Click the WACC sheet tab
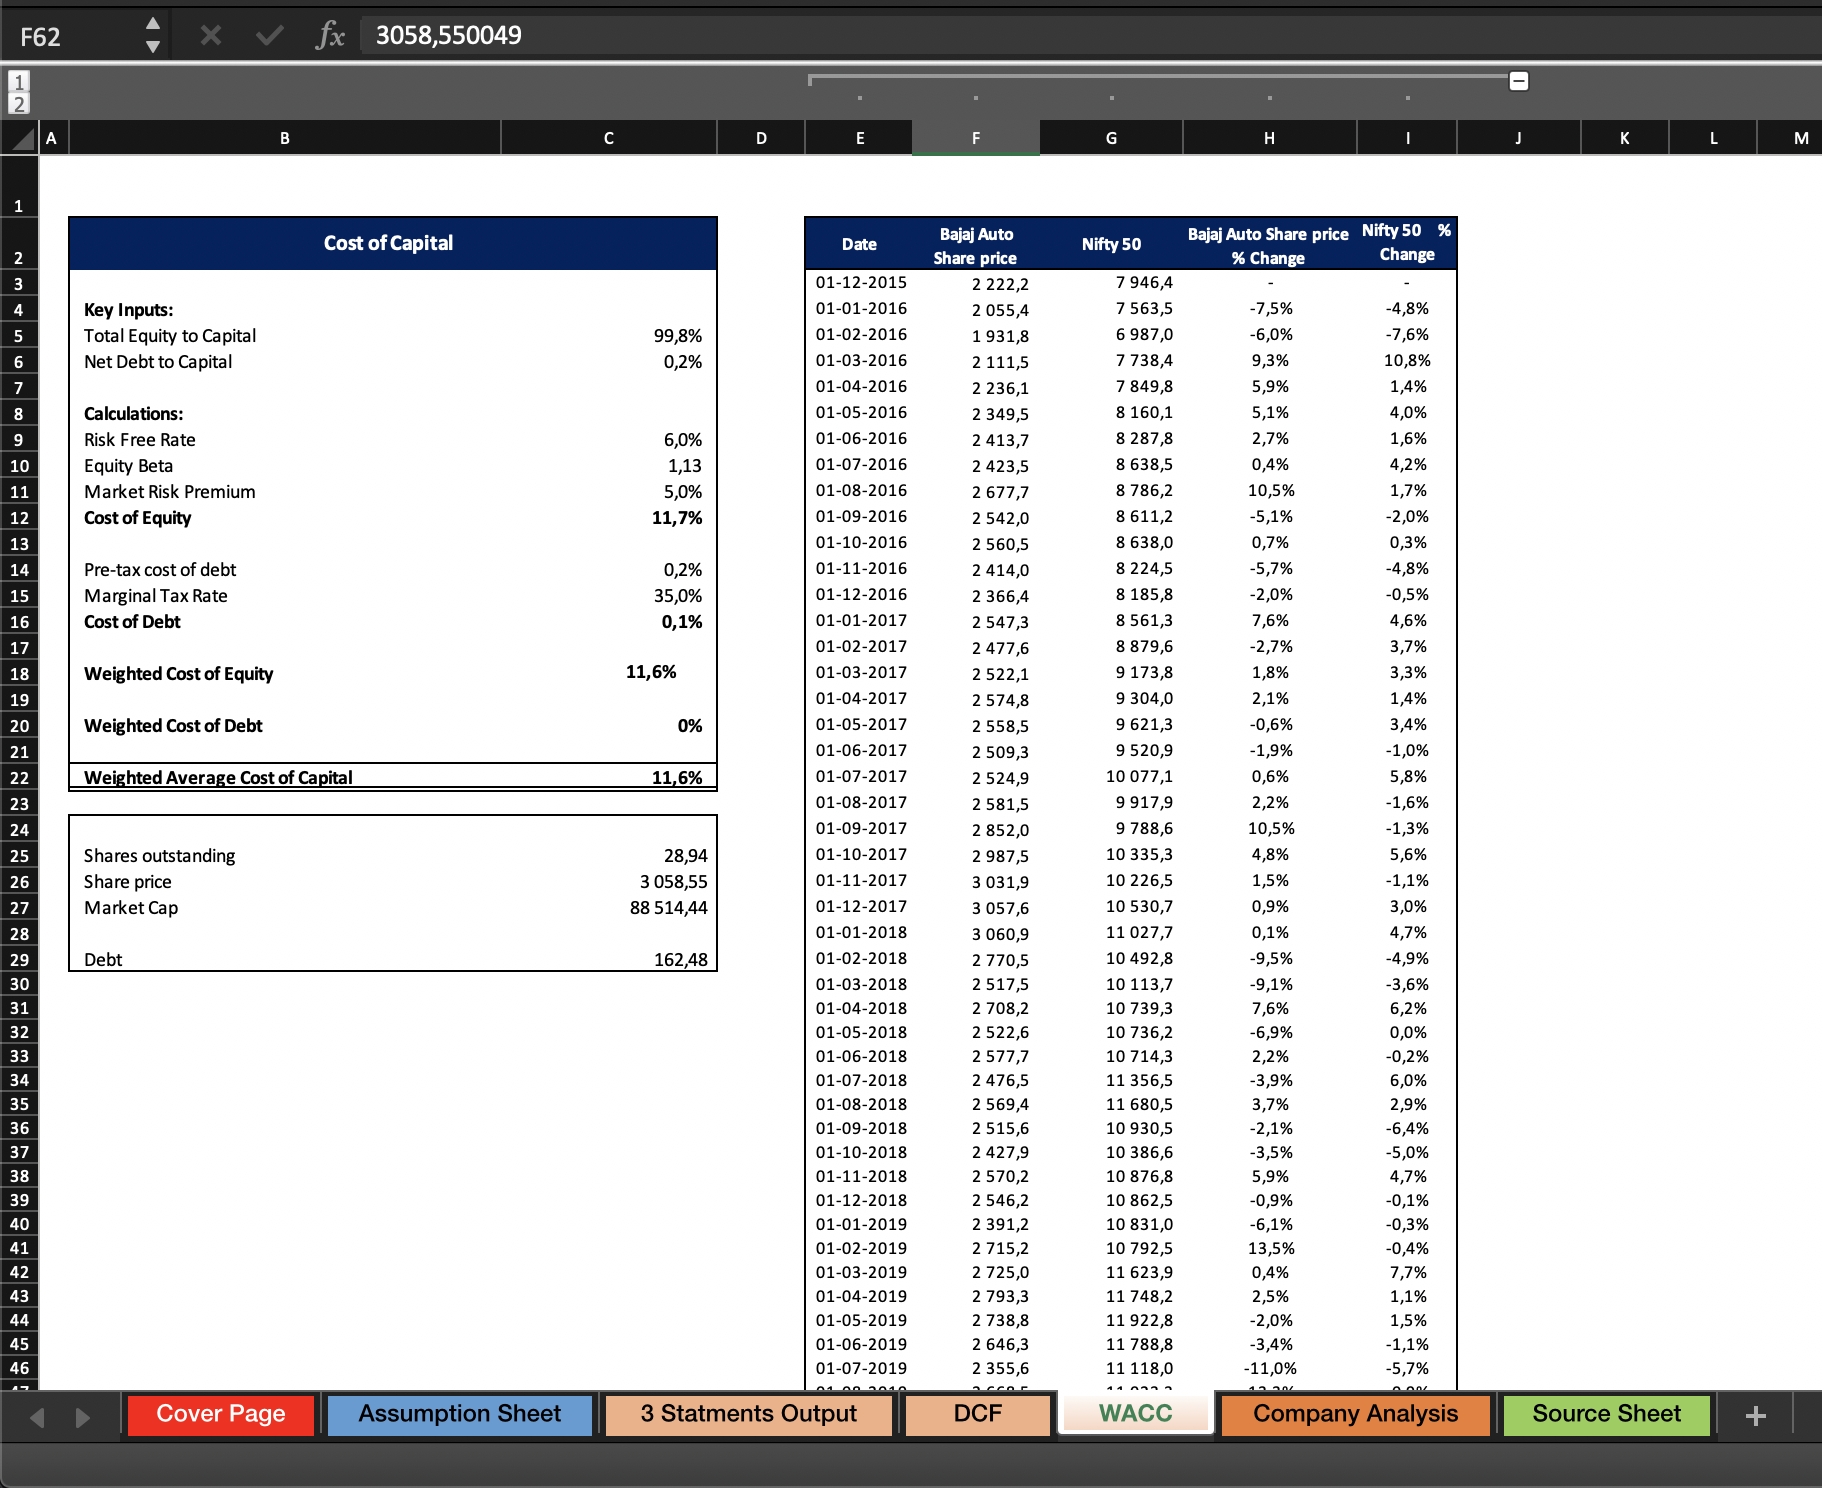This screenshot has width=1822, height=1488. coord(1136,1414)
